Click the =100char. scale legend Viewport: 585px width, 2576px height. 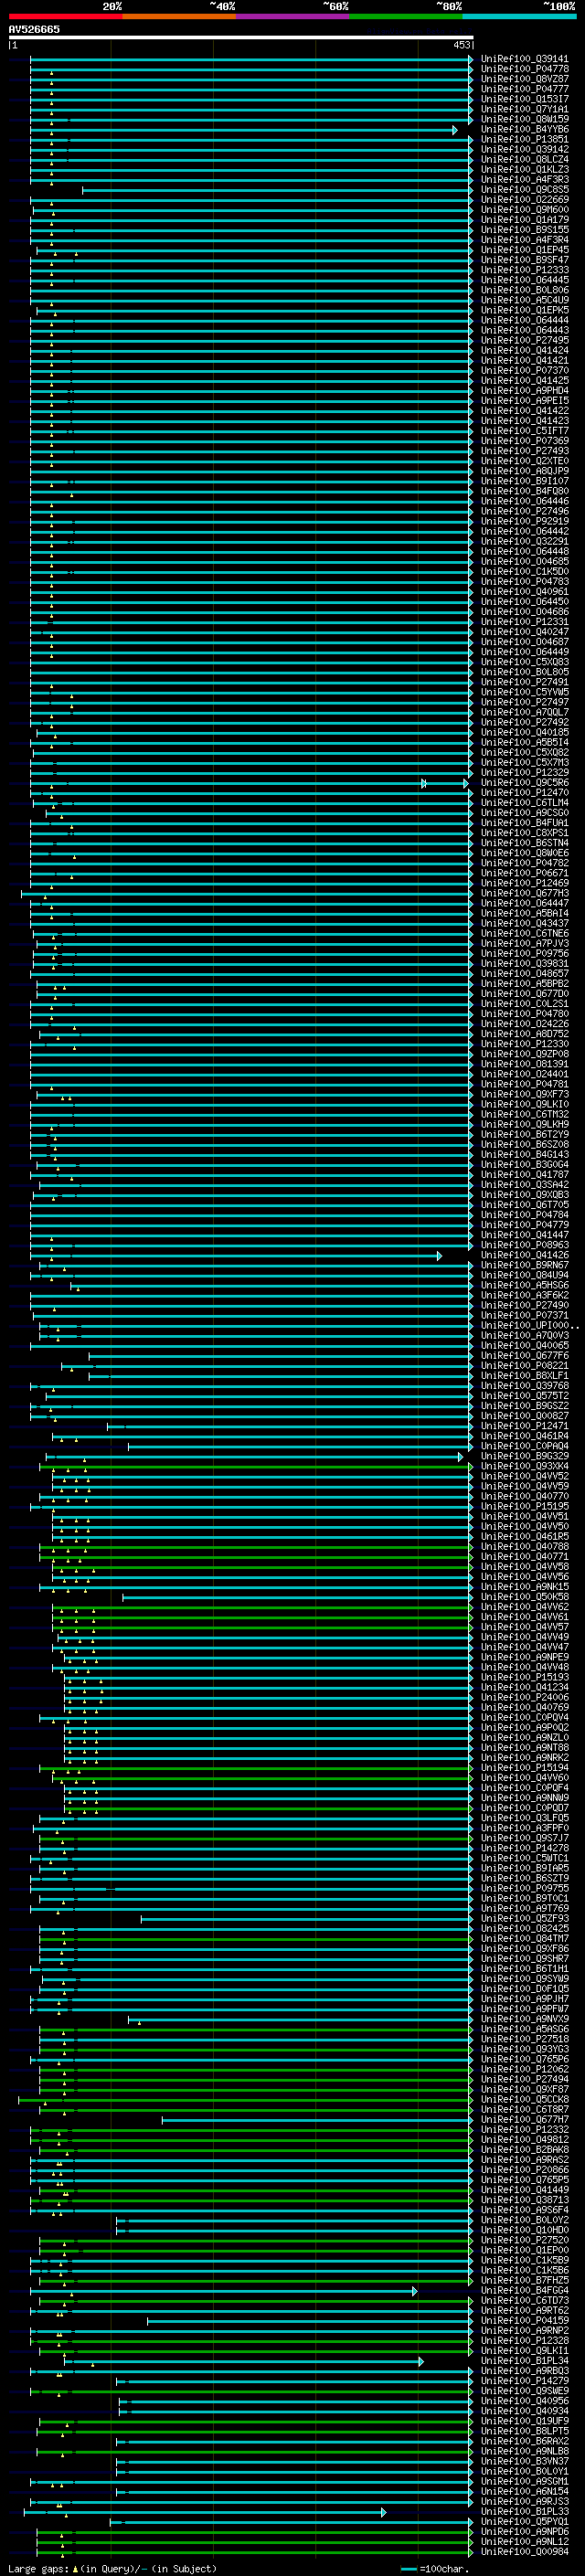[433, 2569]
